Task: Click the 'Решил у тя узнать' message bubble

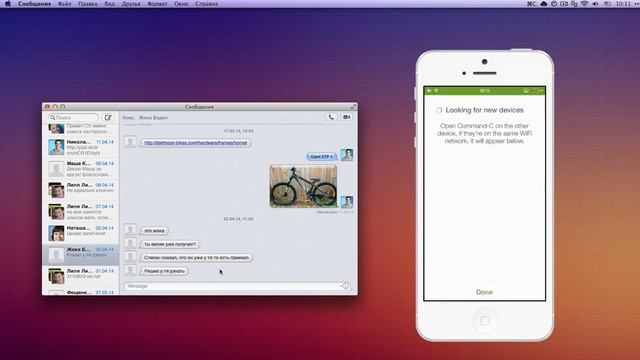Action: [164, 271]
